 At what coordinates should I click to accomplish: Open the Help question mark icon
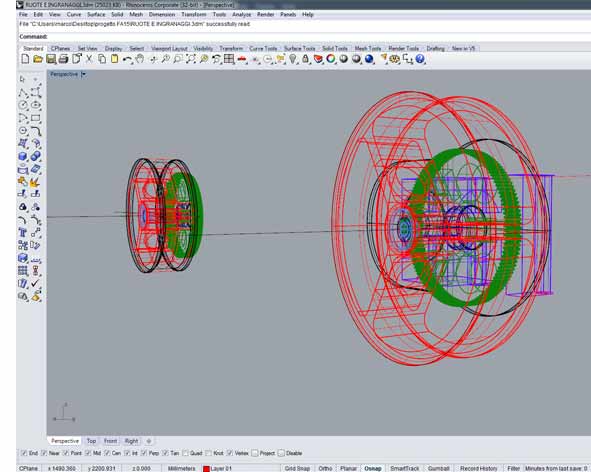coord(420,59)
